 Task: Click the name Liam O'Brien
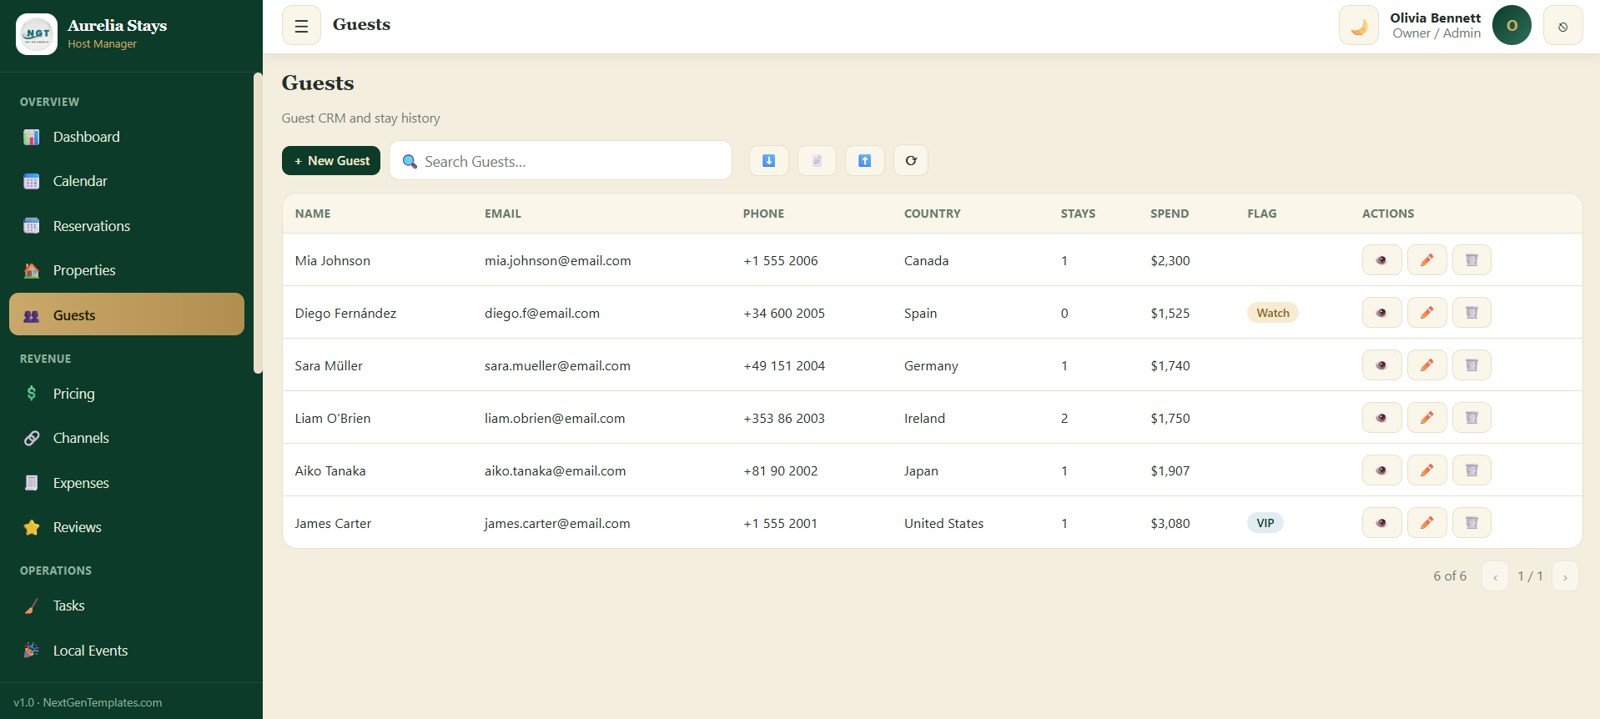(333, 418)
